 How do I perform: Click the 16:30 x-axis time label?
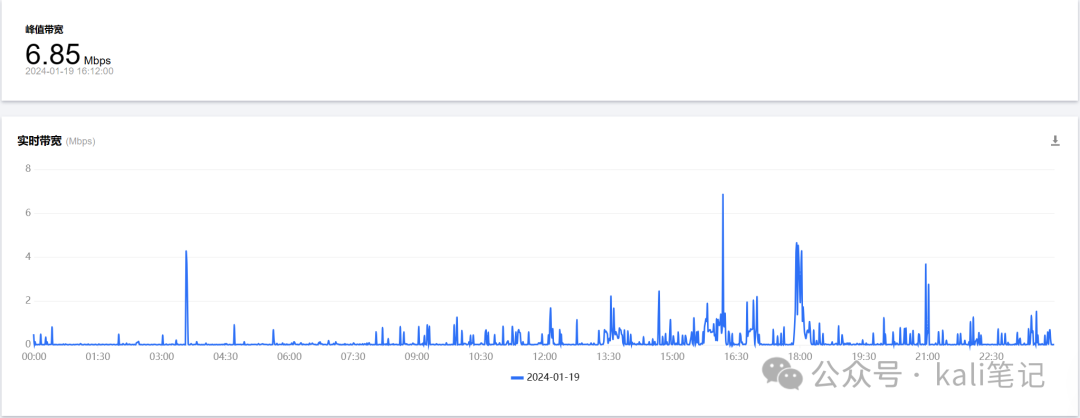pos(736,357)
